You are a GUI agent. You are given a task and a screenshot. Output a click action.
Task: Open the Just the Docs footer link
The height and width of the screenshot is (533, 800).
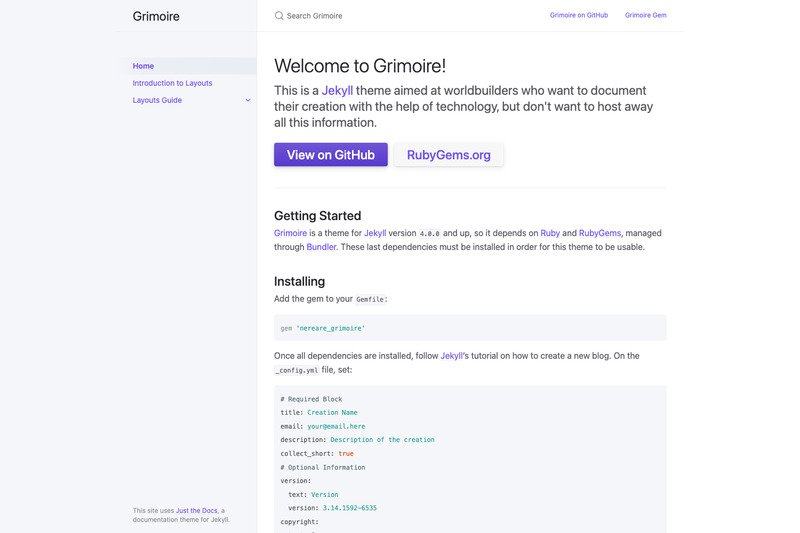pyautogui.click(x=196, y=511)
